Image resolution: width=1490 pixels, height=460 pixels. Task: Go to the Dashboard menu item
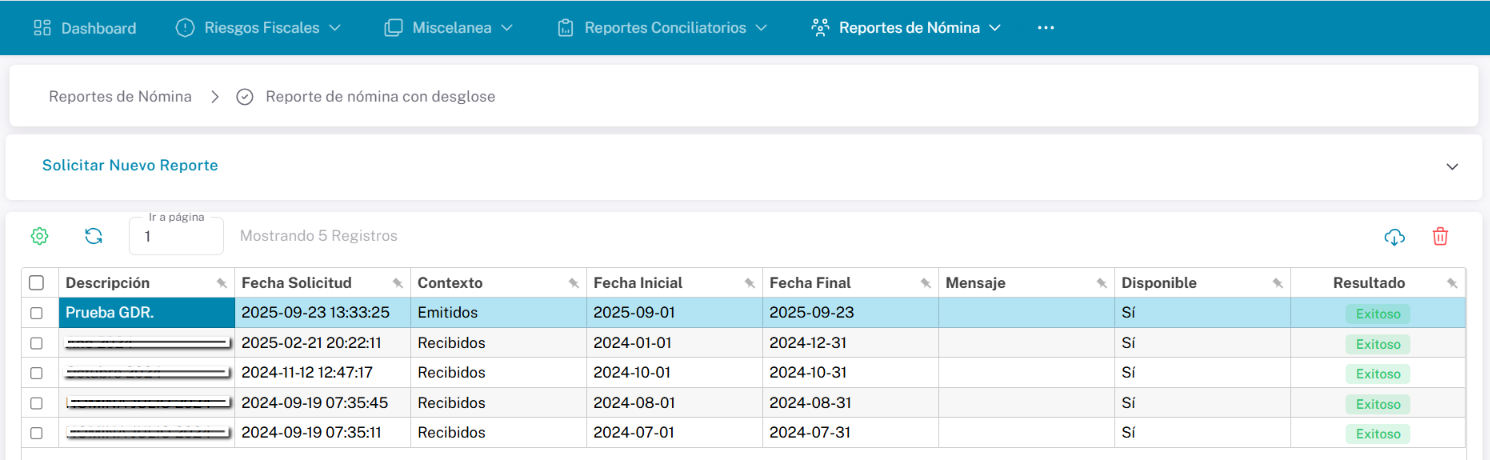tap(85, 28)
